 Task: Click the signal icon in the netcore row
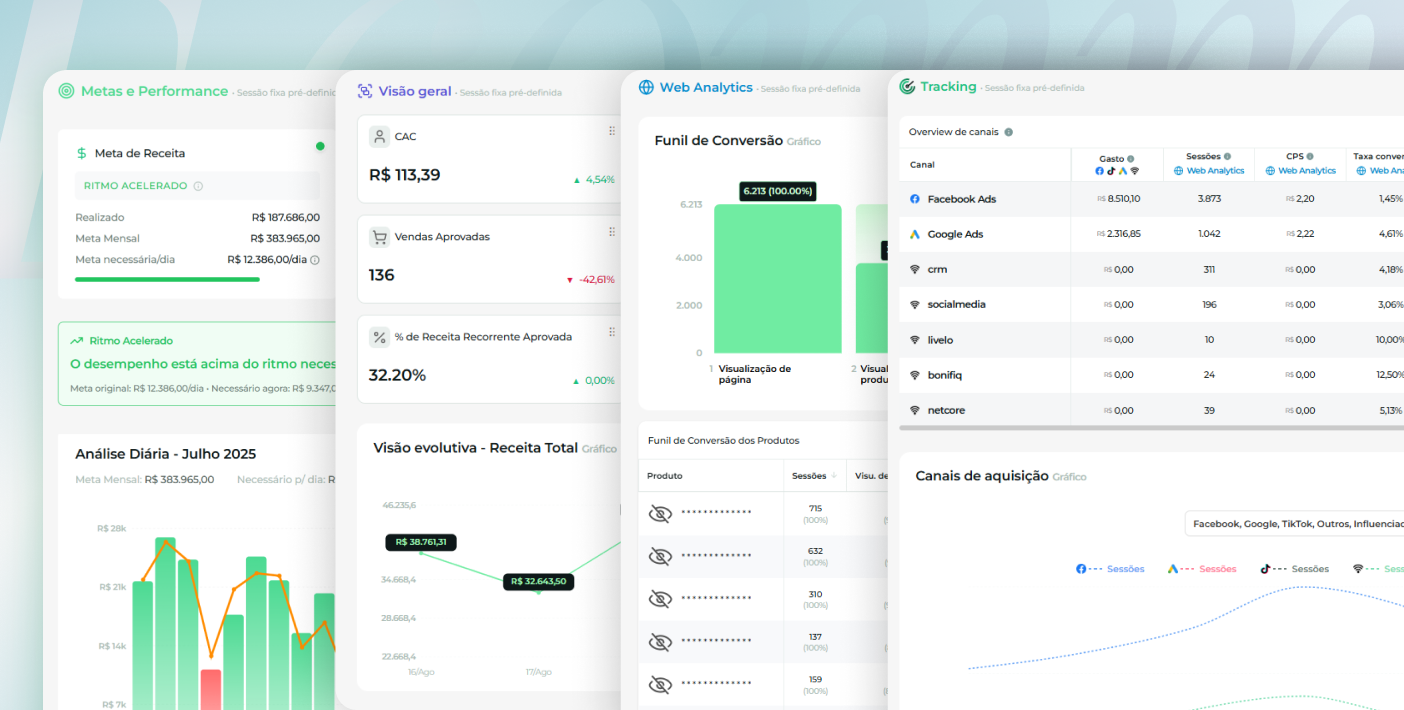tap(914, 411)
